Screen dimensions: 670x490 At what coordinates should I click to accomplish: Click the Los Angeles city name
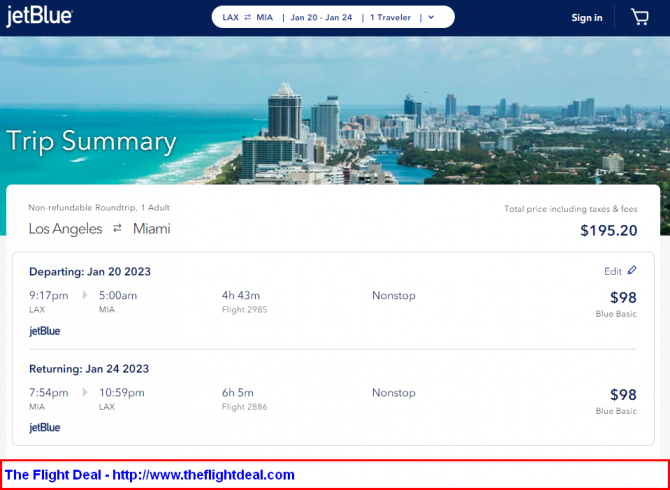65,229
